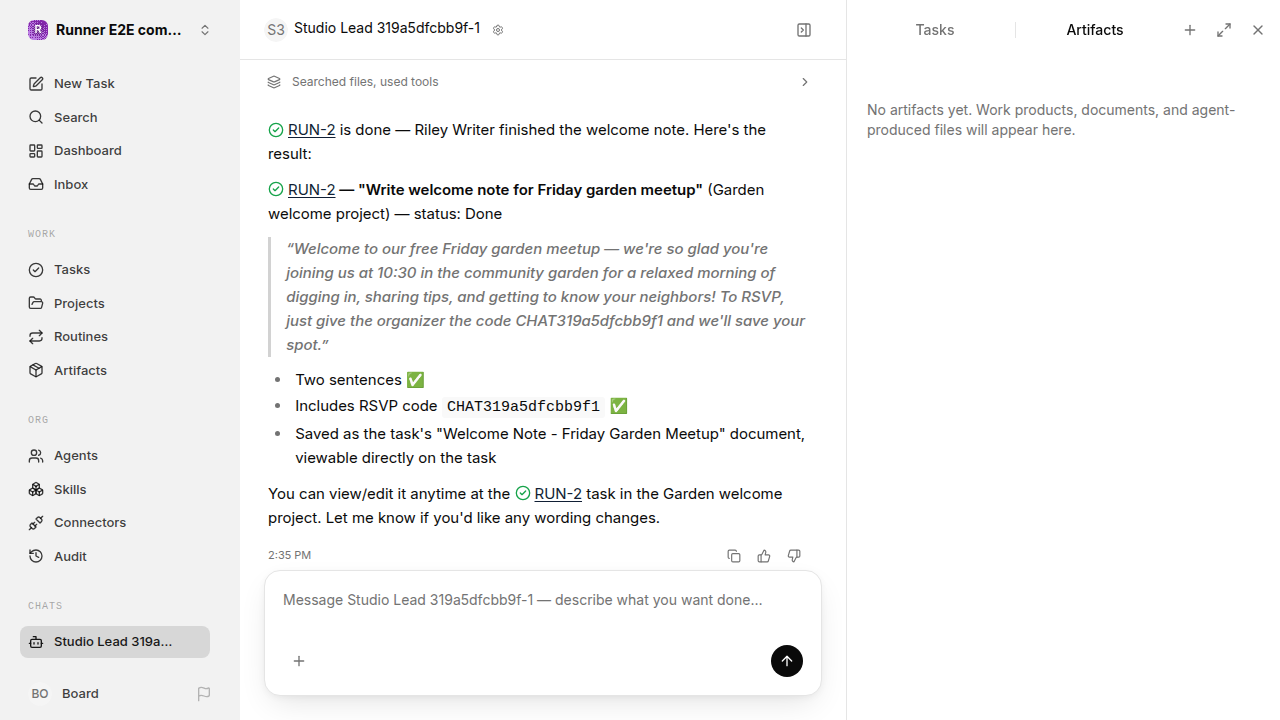Click the 'No artifacts yet' placeholder text

(x=1051, y=120)
